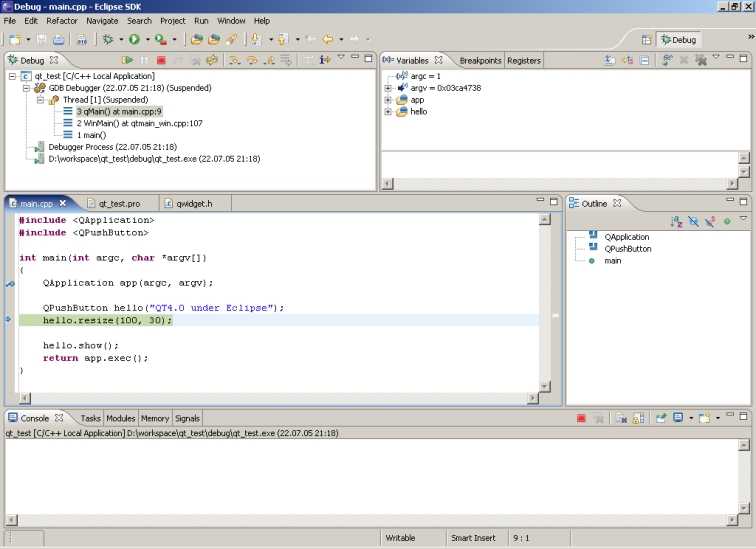756x549 pixels.
Task: Select main function in Outline view
Action: point(612,261)
